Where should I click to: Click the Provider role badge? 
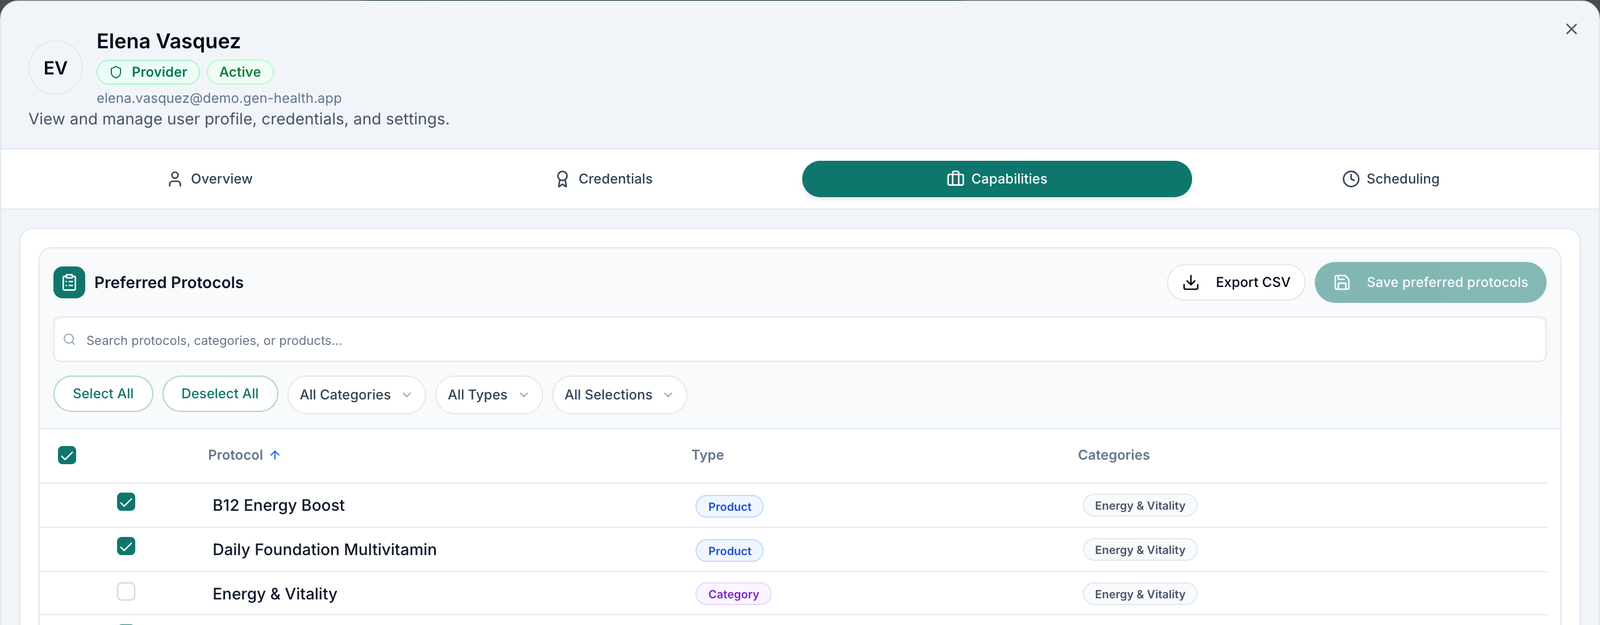click(148, 72)
